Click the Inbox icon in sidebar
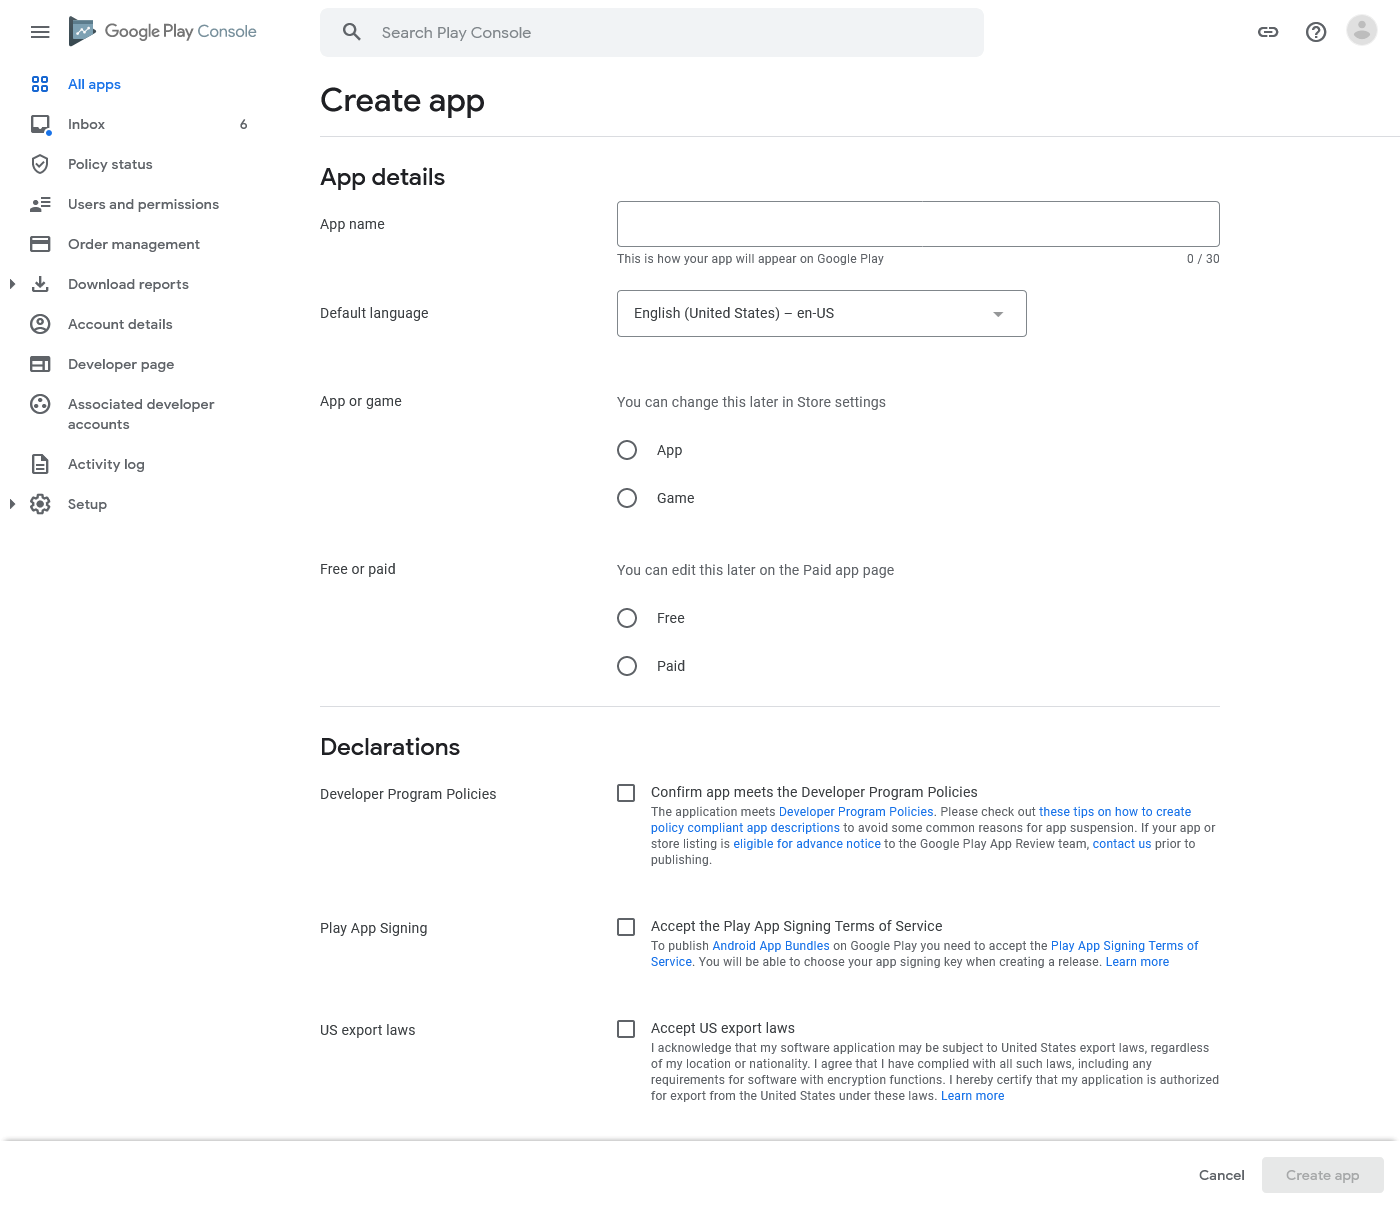The width and height of the screenshot is (1400, 1205). point(40,124)
